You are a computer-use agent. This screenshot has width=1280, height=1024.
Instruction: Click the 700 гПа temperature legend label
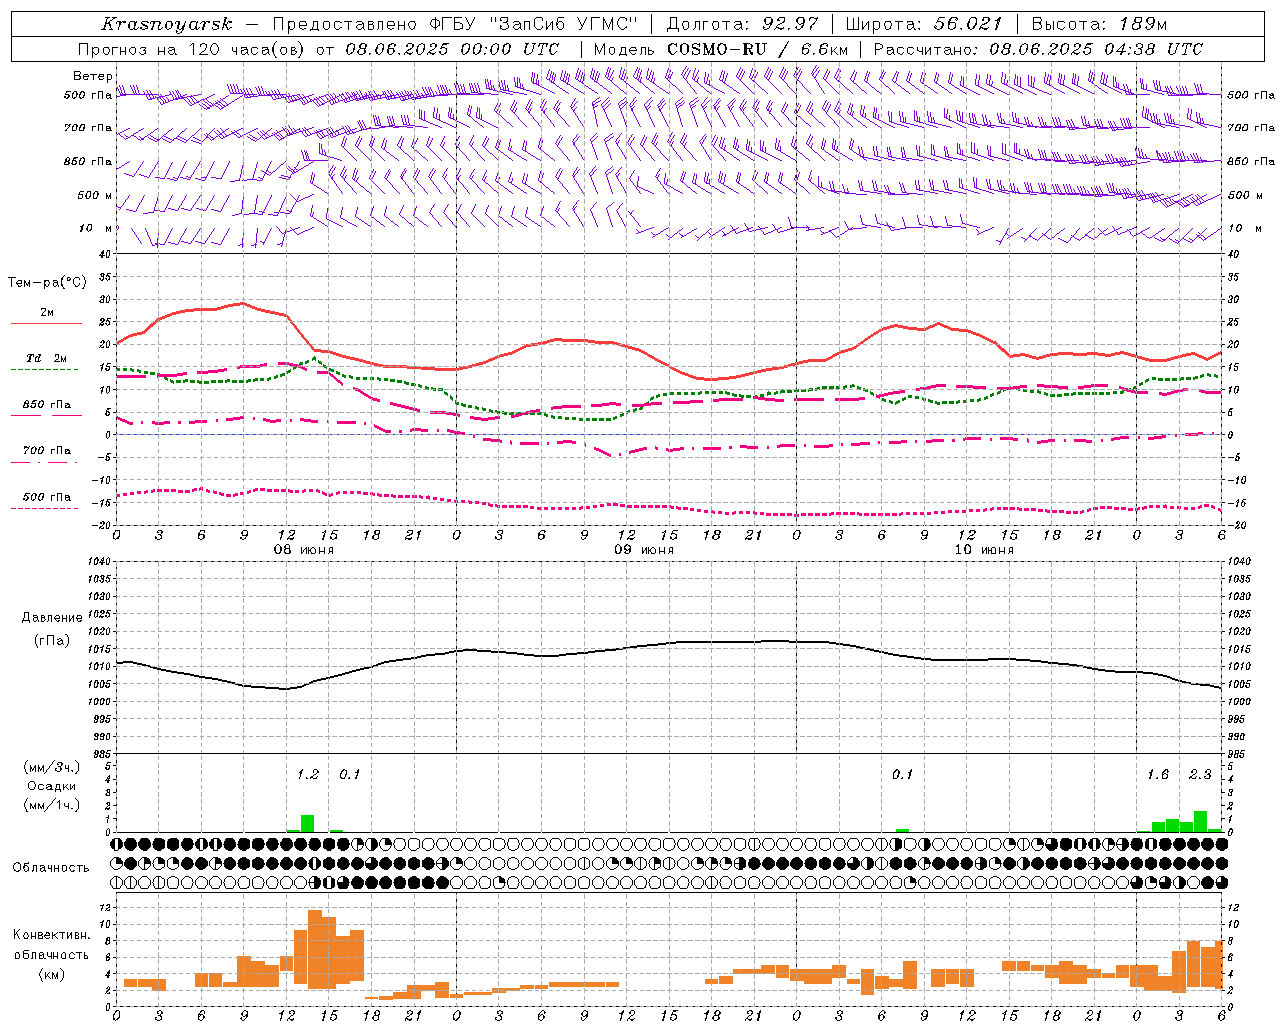point(47,451)
